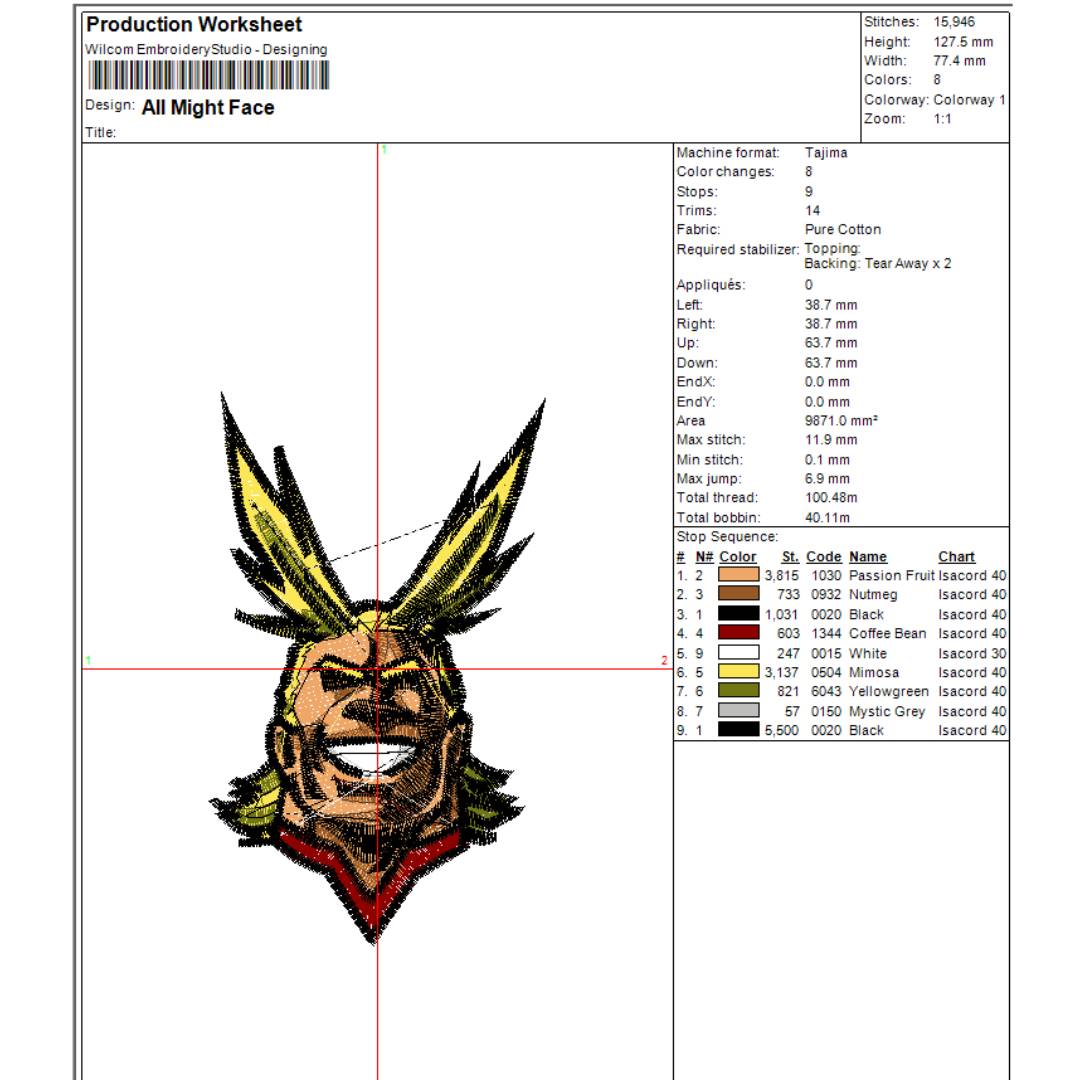This screenshot has height=1080, width=1080.
Task: Click the fabric value 'Pure Cotton'
Action: pyautogui.click(x=842, y=229)
